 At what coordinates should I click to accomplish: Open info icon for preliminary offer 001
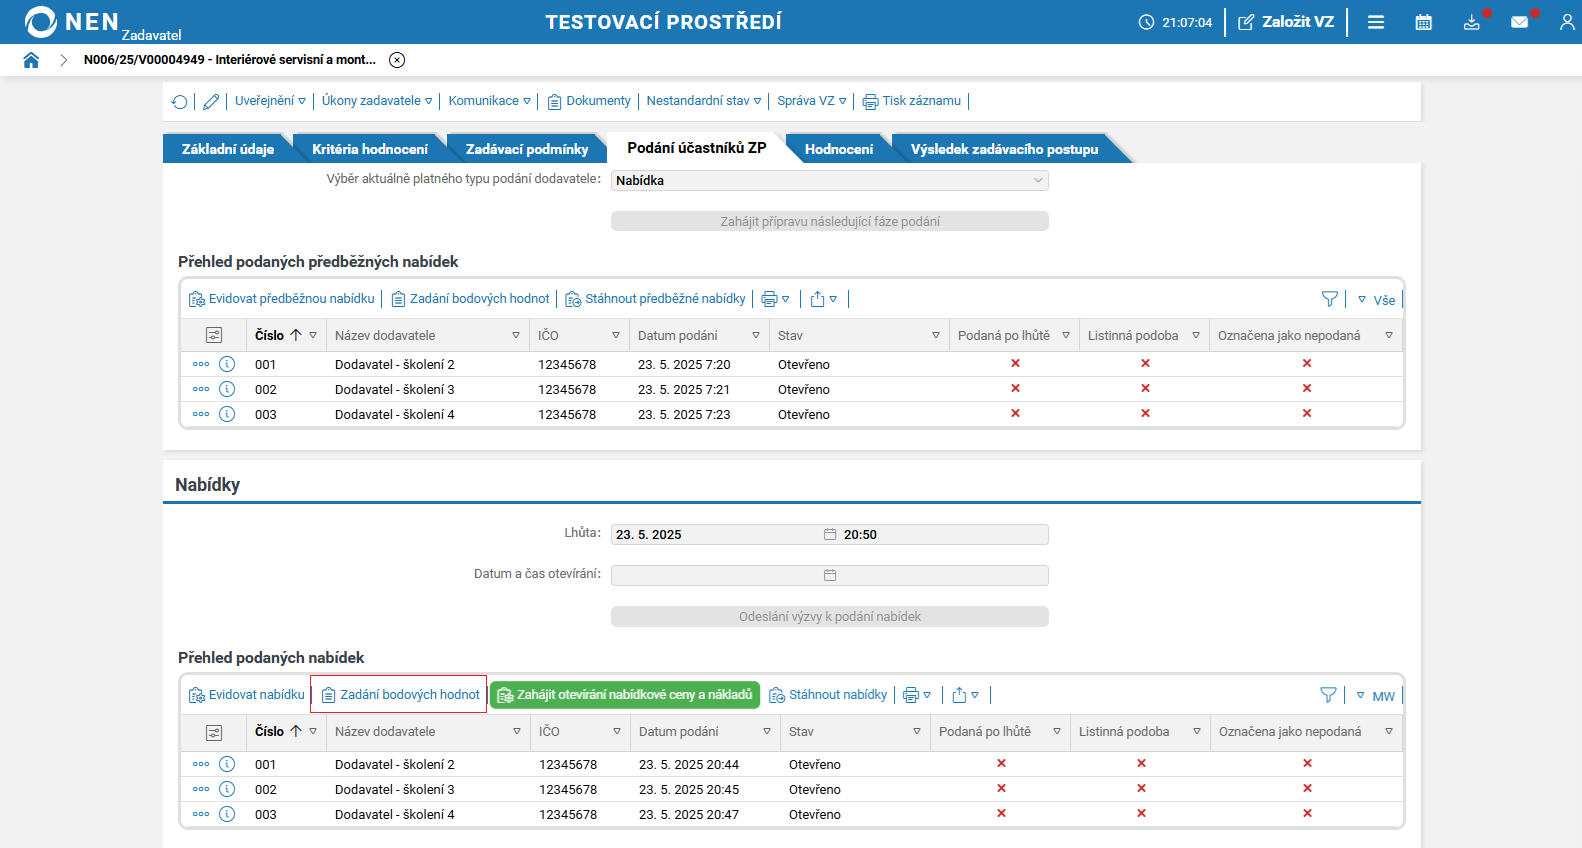point(227,364)
